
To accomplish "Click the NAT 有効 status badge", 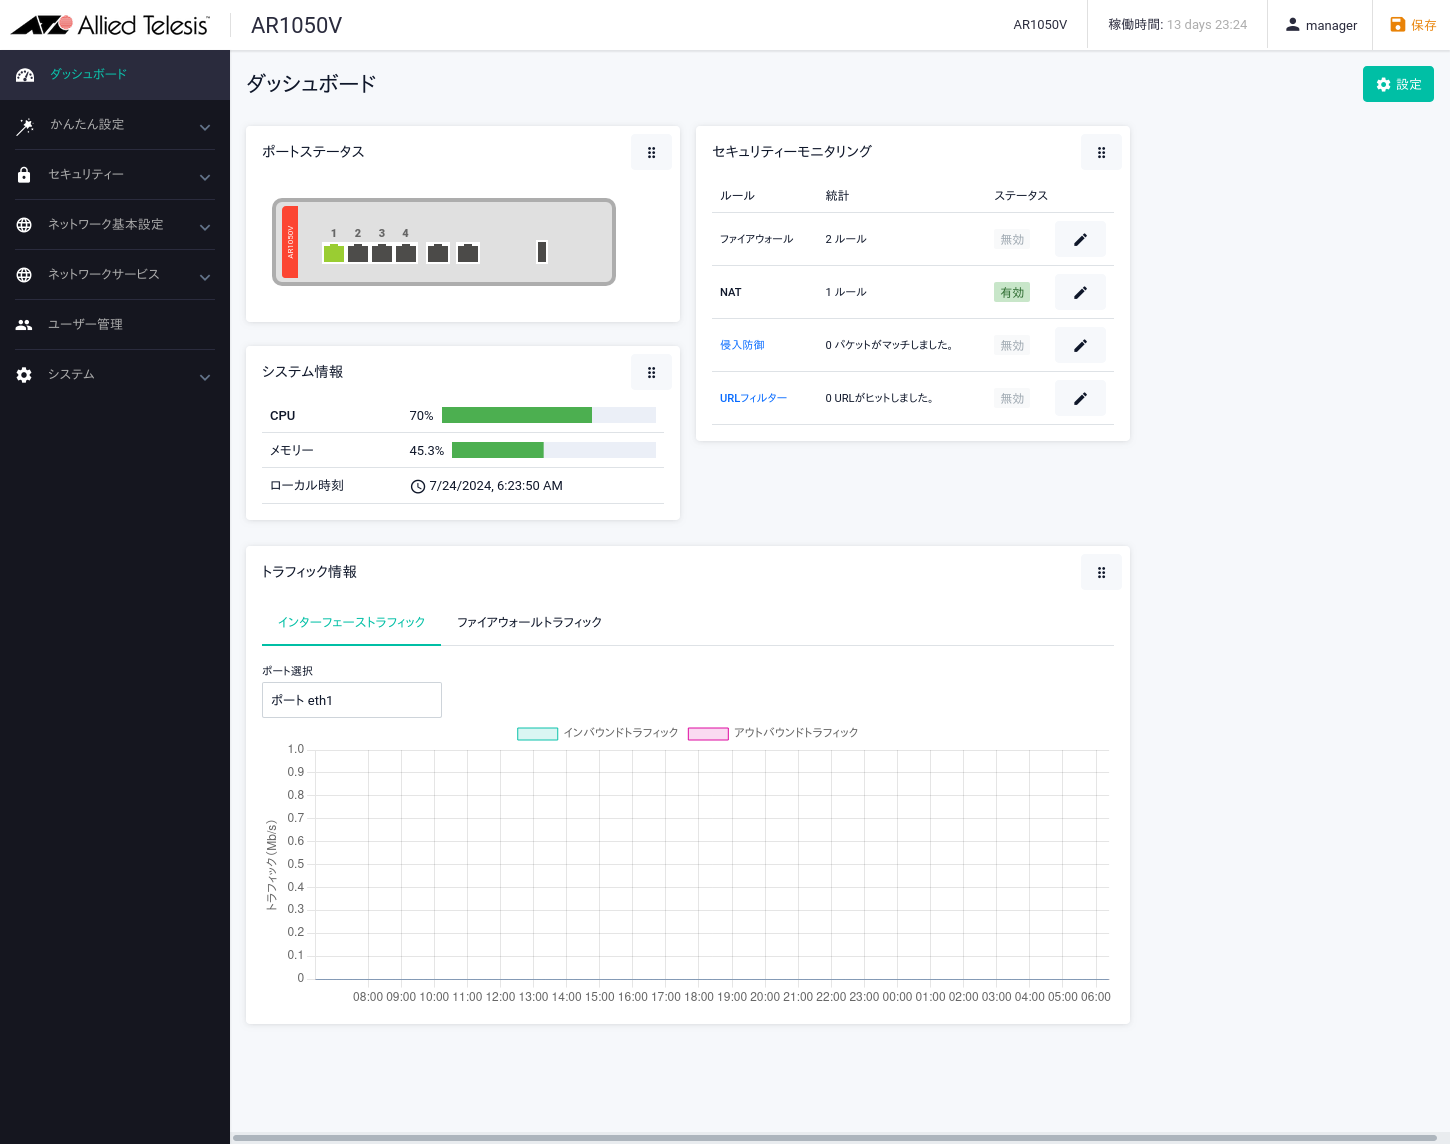I will (1012, 293).
